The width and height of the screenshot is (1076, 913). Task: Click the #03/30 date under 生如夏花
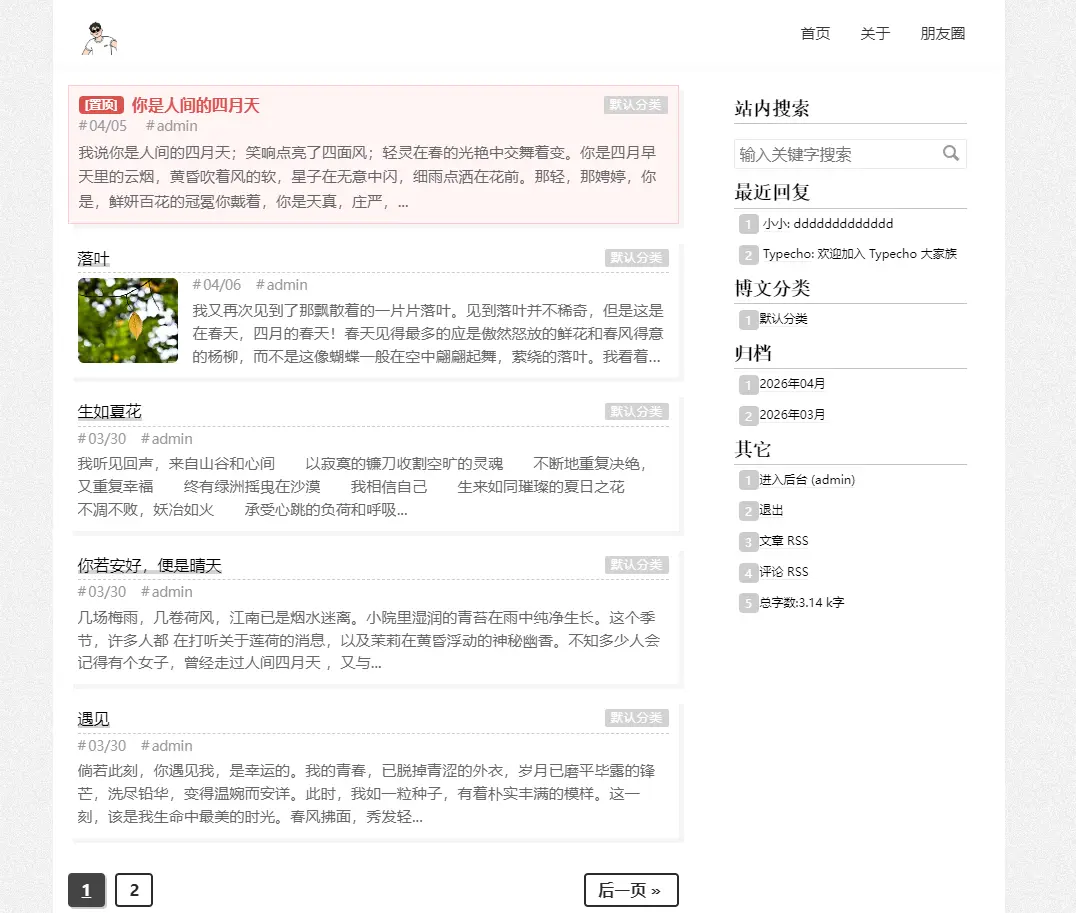[x=102, y=439]
